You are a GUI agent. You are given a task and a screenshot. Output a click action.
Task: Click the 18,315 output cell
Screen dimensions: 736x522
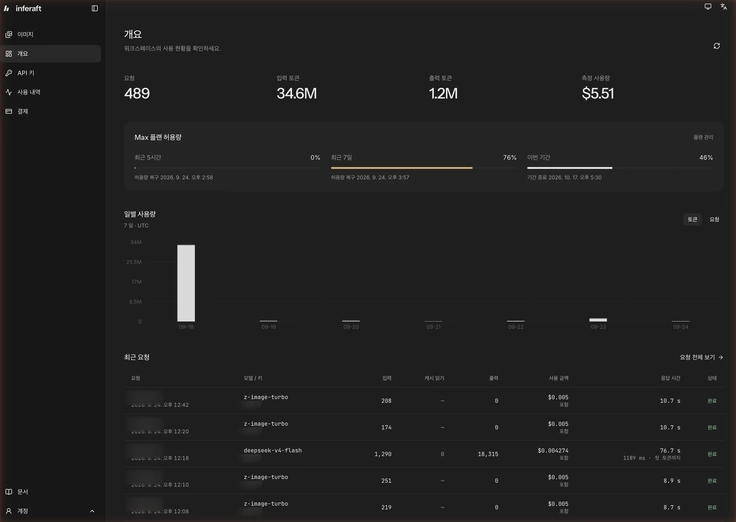(x=488, y=454)
